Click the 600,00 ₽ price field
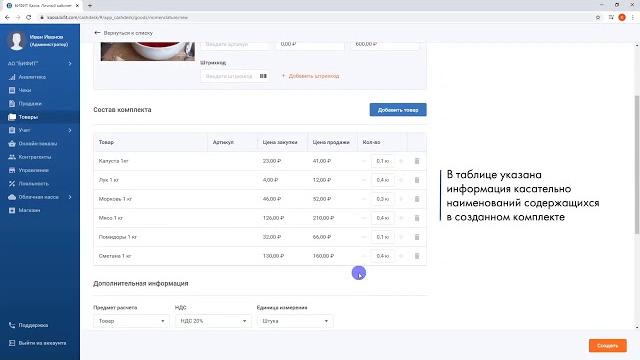This screenshot has height=360, width=640. click(x=384, y=44)
